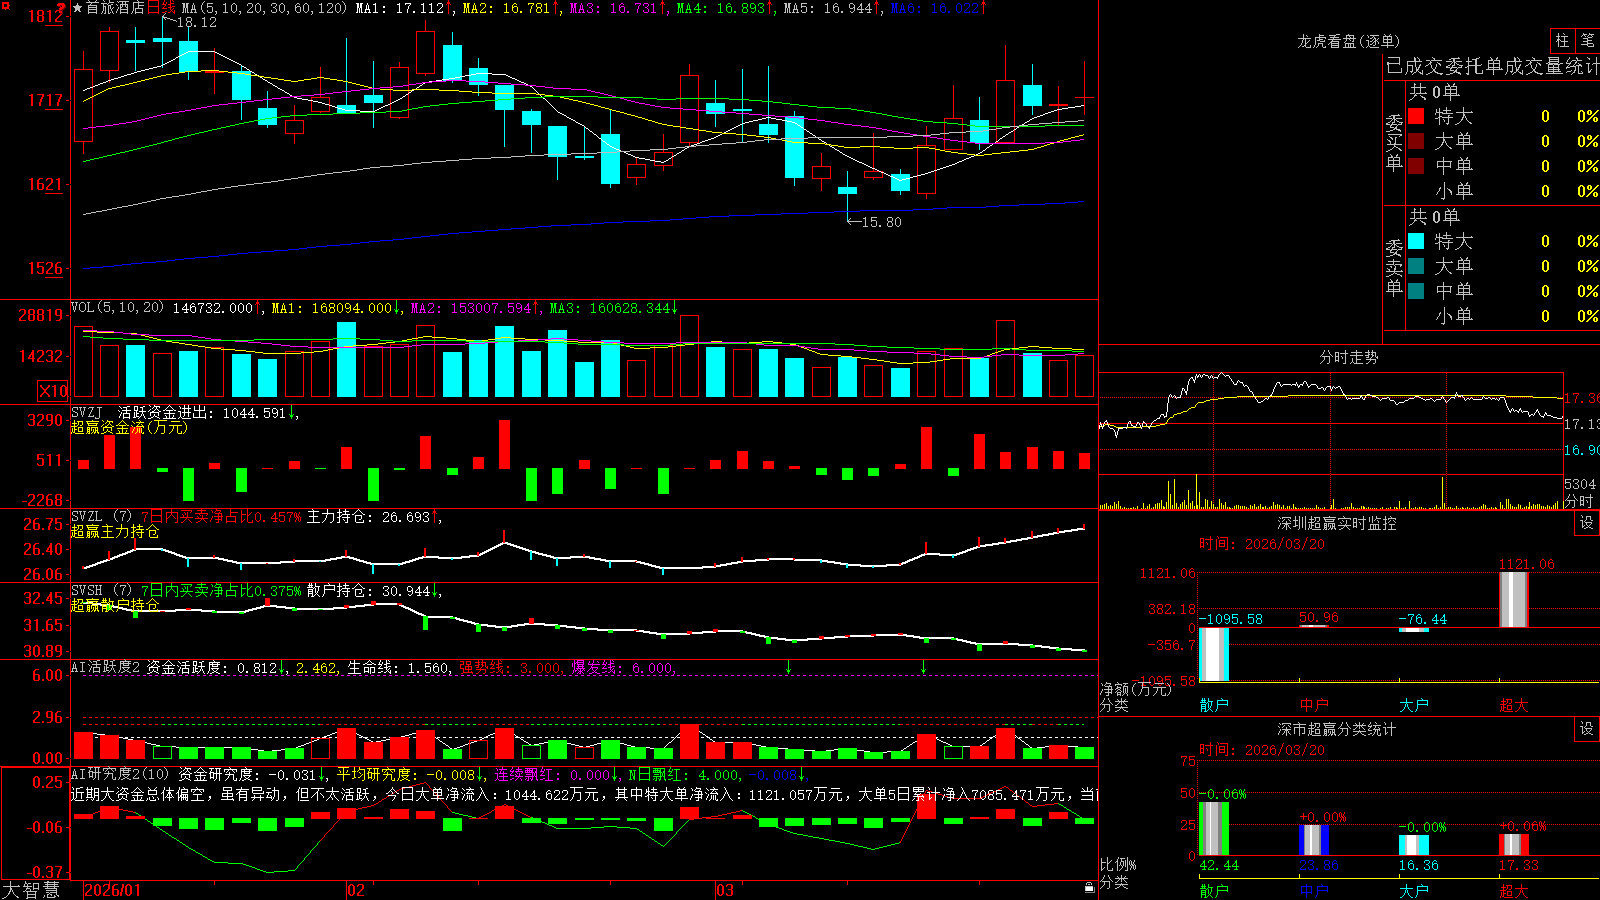Screen dimensions: 1600x900
Task: Click the 2026/01 date marker on the time axis
Action: pos(113,890)
